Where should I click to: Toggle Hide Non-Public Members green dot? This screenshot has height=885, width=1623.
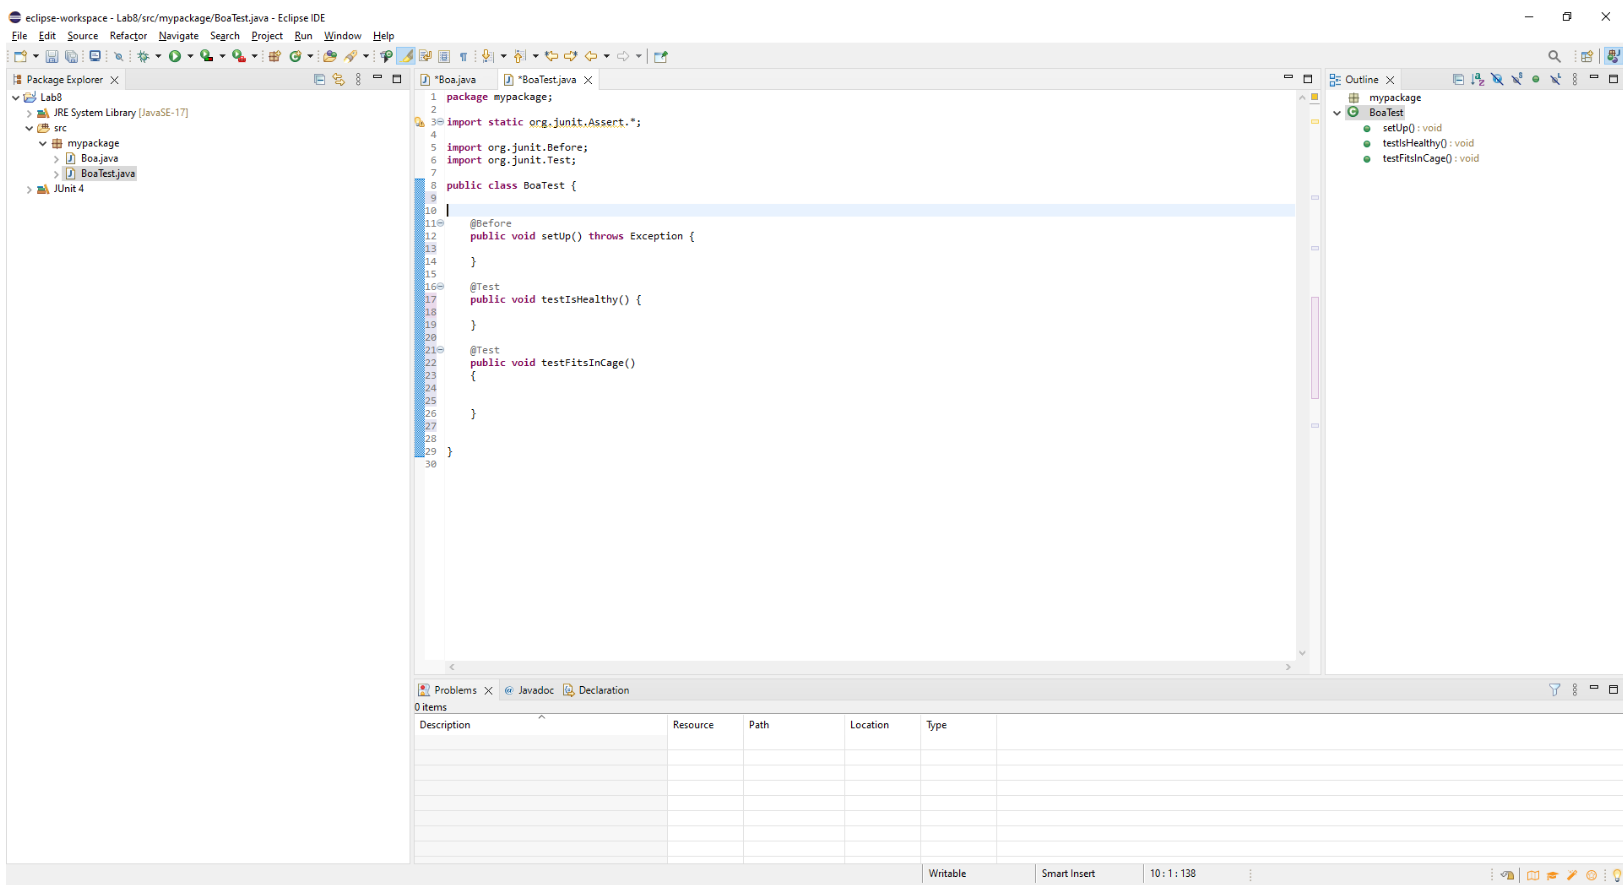[1536, 79]
